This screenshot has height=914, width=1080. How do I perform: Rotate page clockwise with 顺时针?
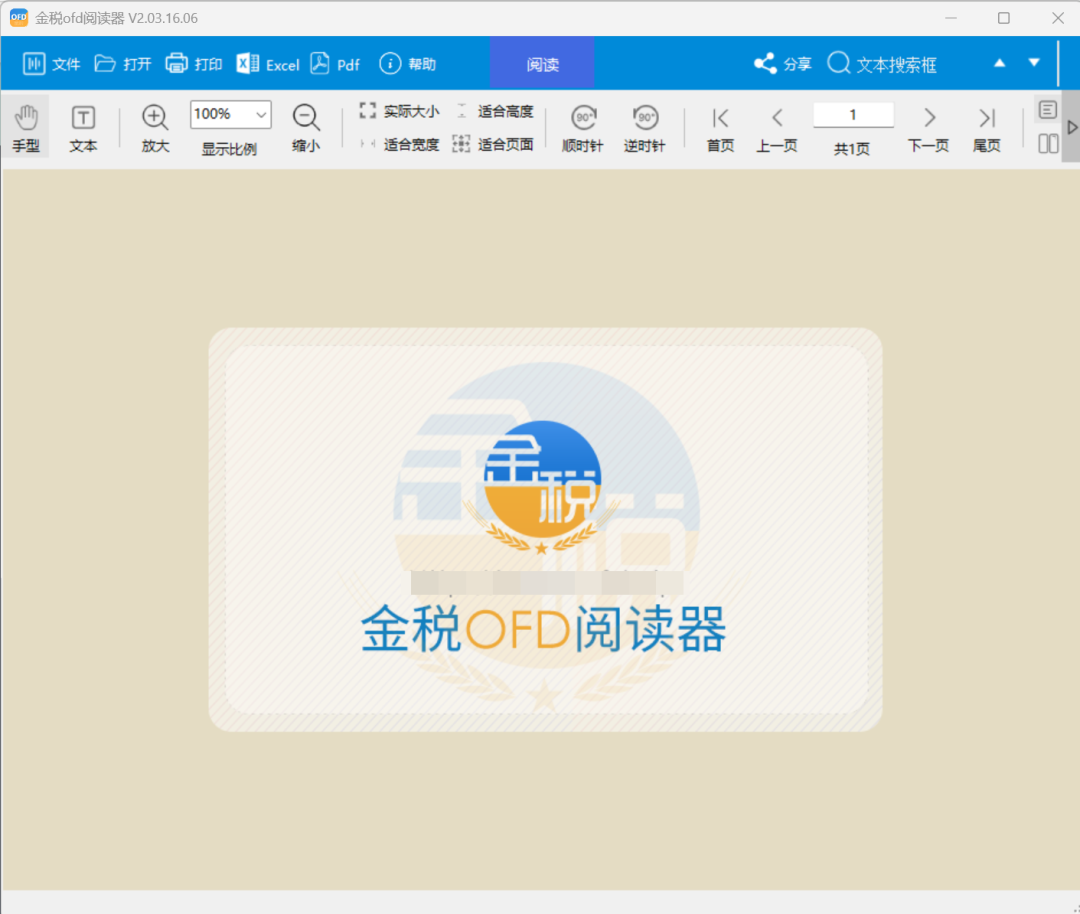coord(582,125)
